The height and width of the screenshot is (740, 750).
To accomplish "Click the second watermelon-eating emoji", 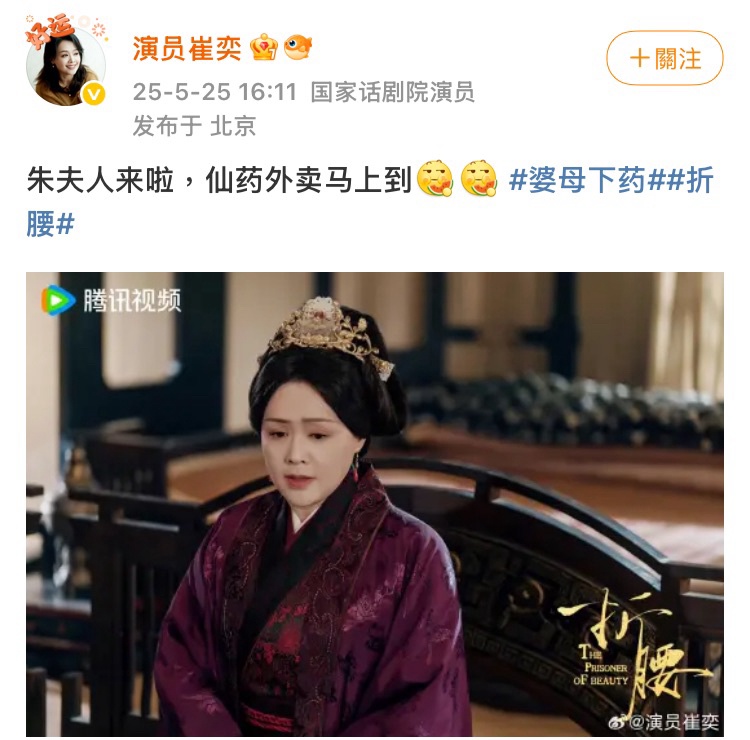I will [479, 178].
